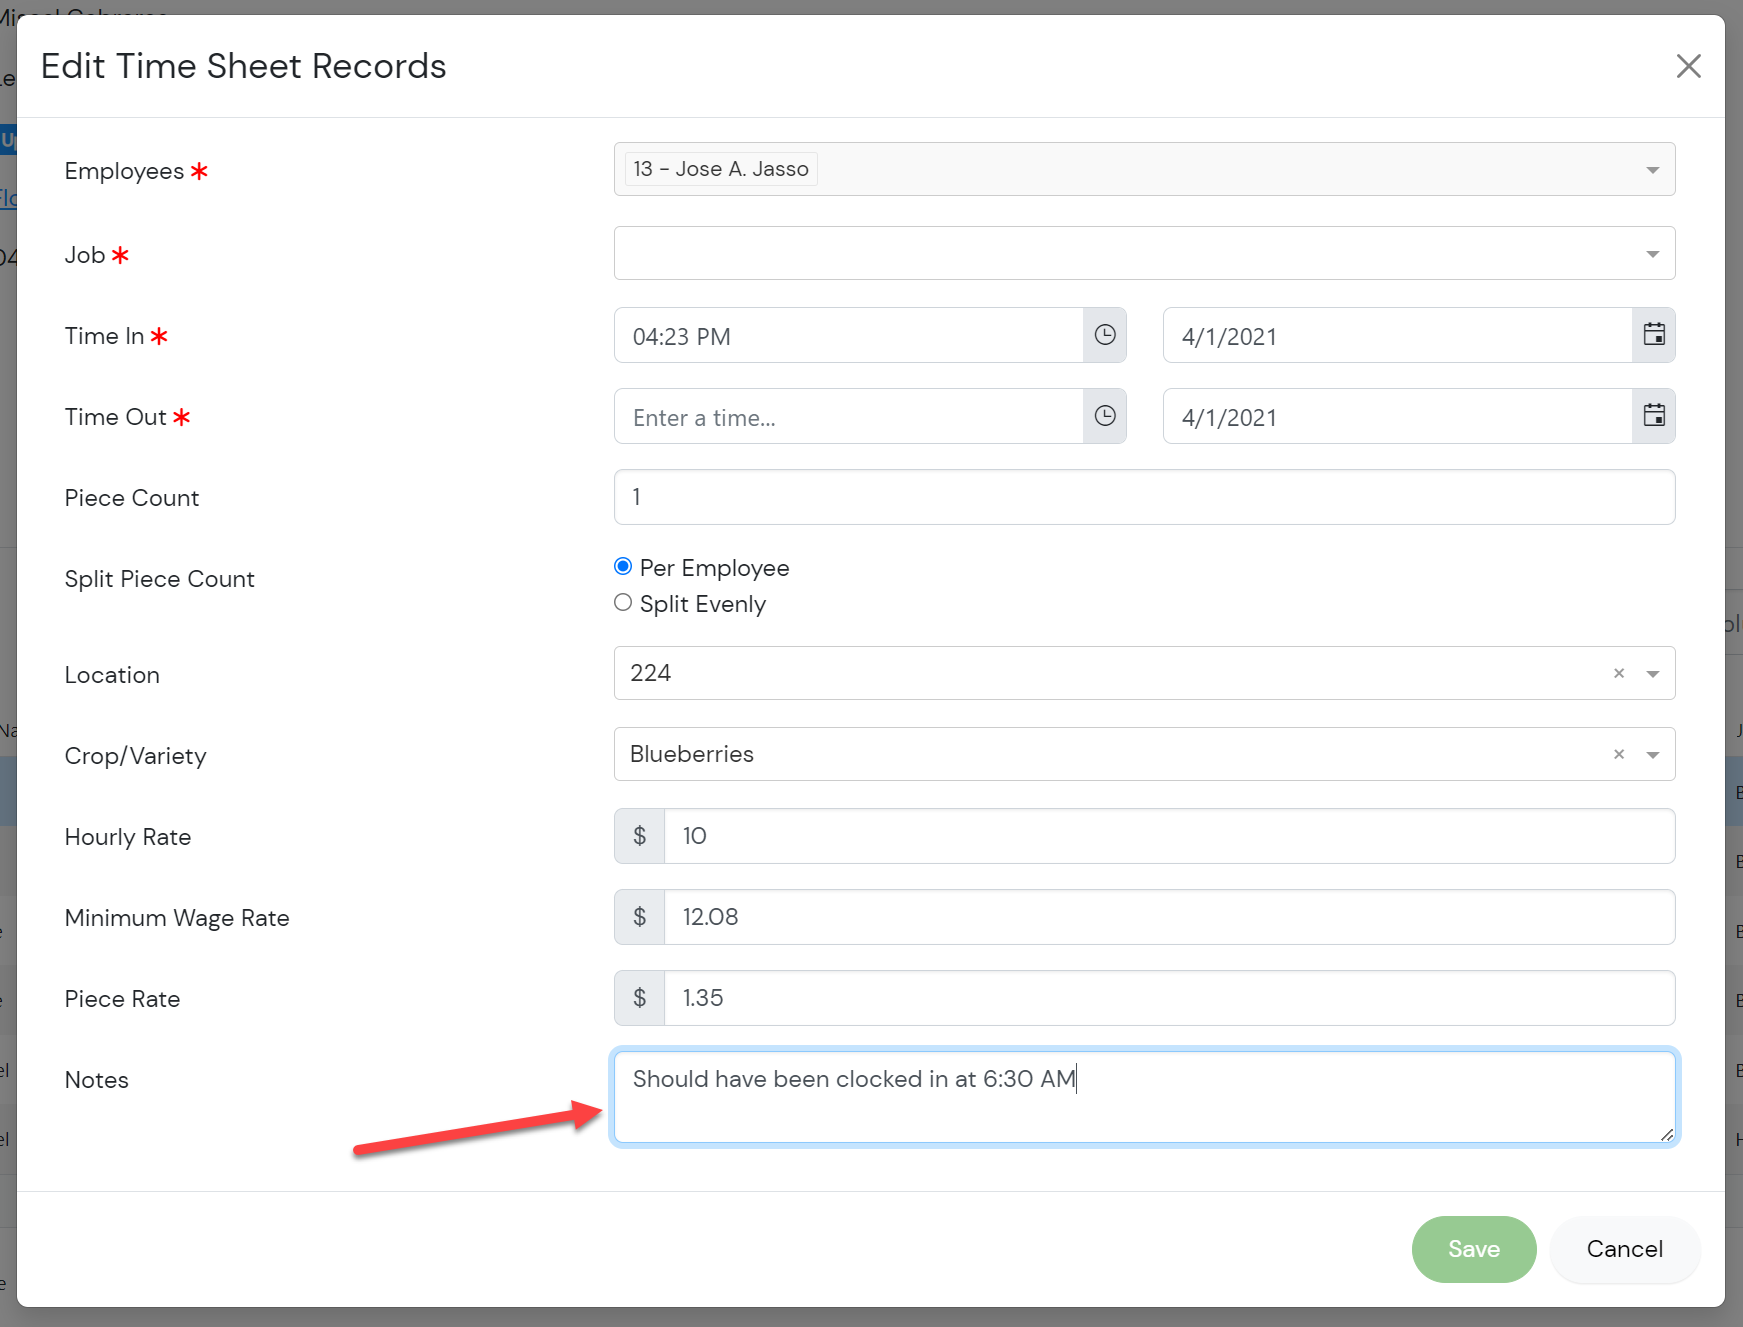Open the Time In clock picker
This screenshot has height=1327, width=1743.
1104,335
